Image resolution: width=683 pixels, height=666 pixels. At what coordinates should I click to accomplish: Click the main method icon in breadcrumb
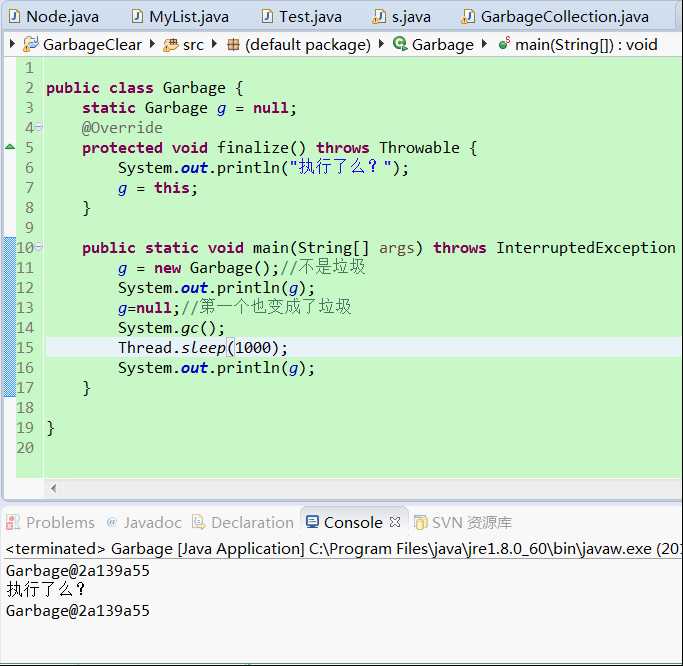tap(504, 44)
